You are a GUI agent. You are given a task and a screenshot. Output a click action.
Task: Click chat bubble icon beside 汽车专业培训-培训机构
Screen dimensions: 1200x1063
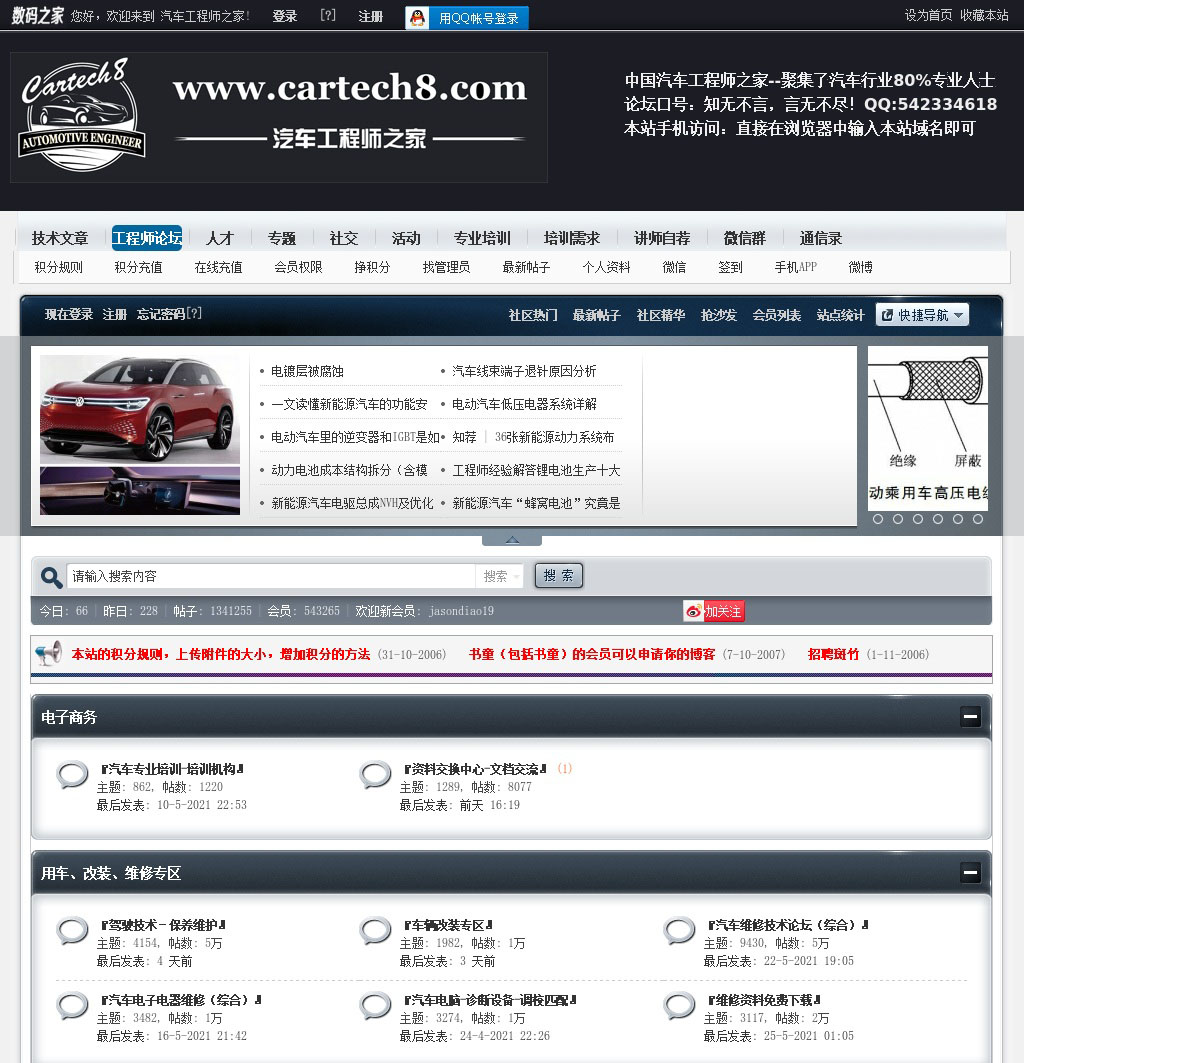72,775
